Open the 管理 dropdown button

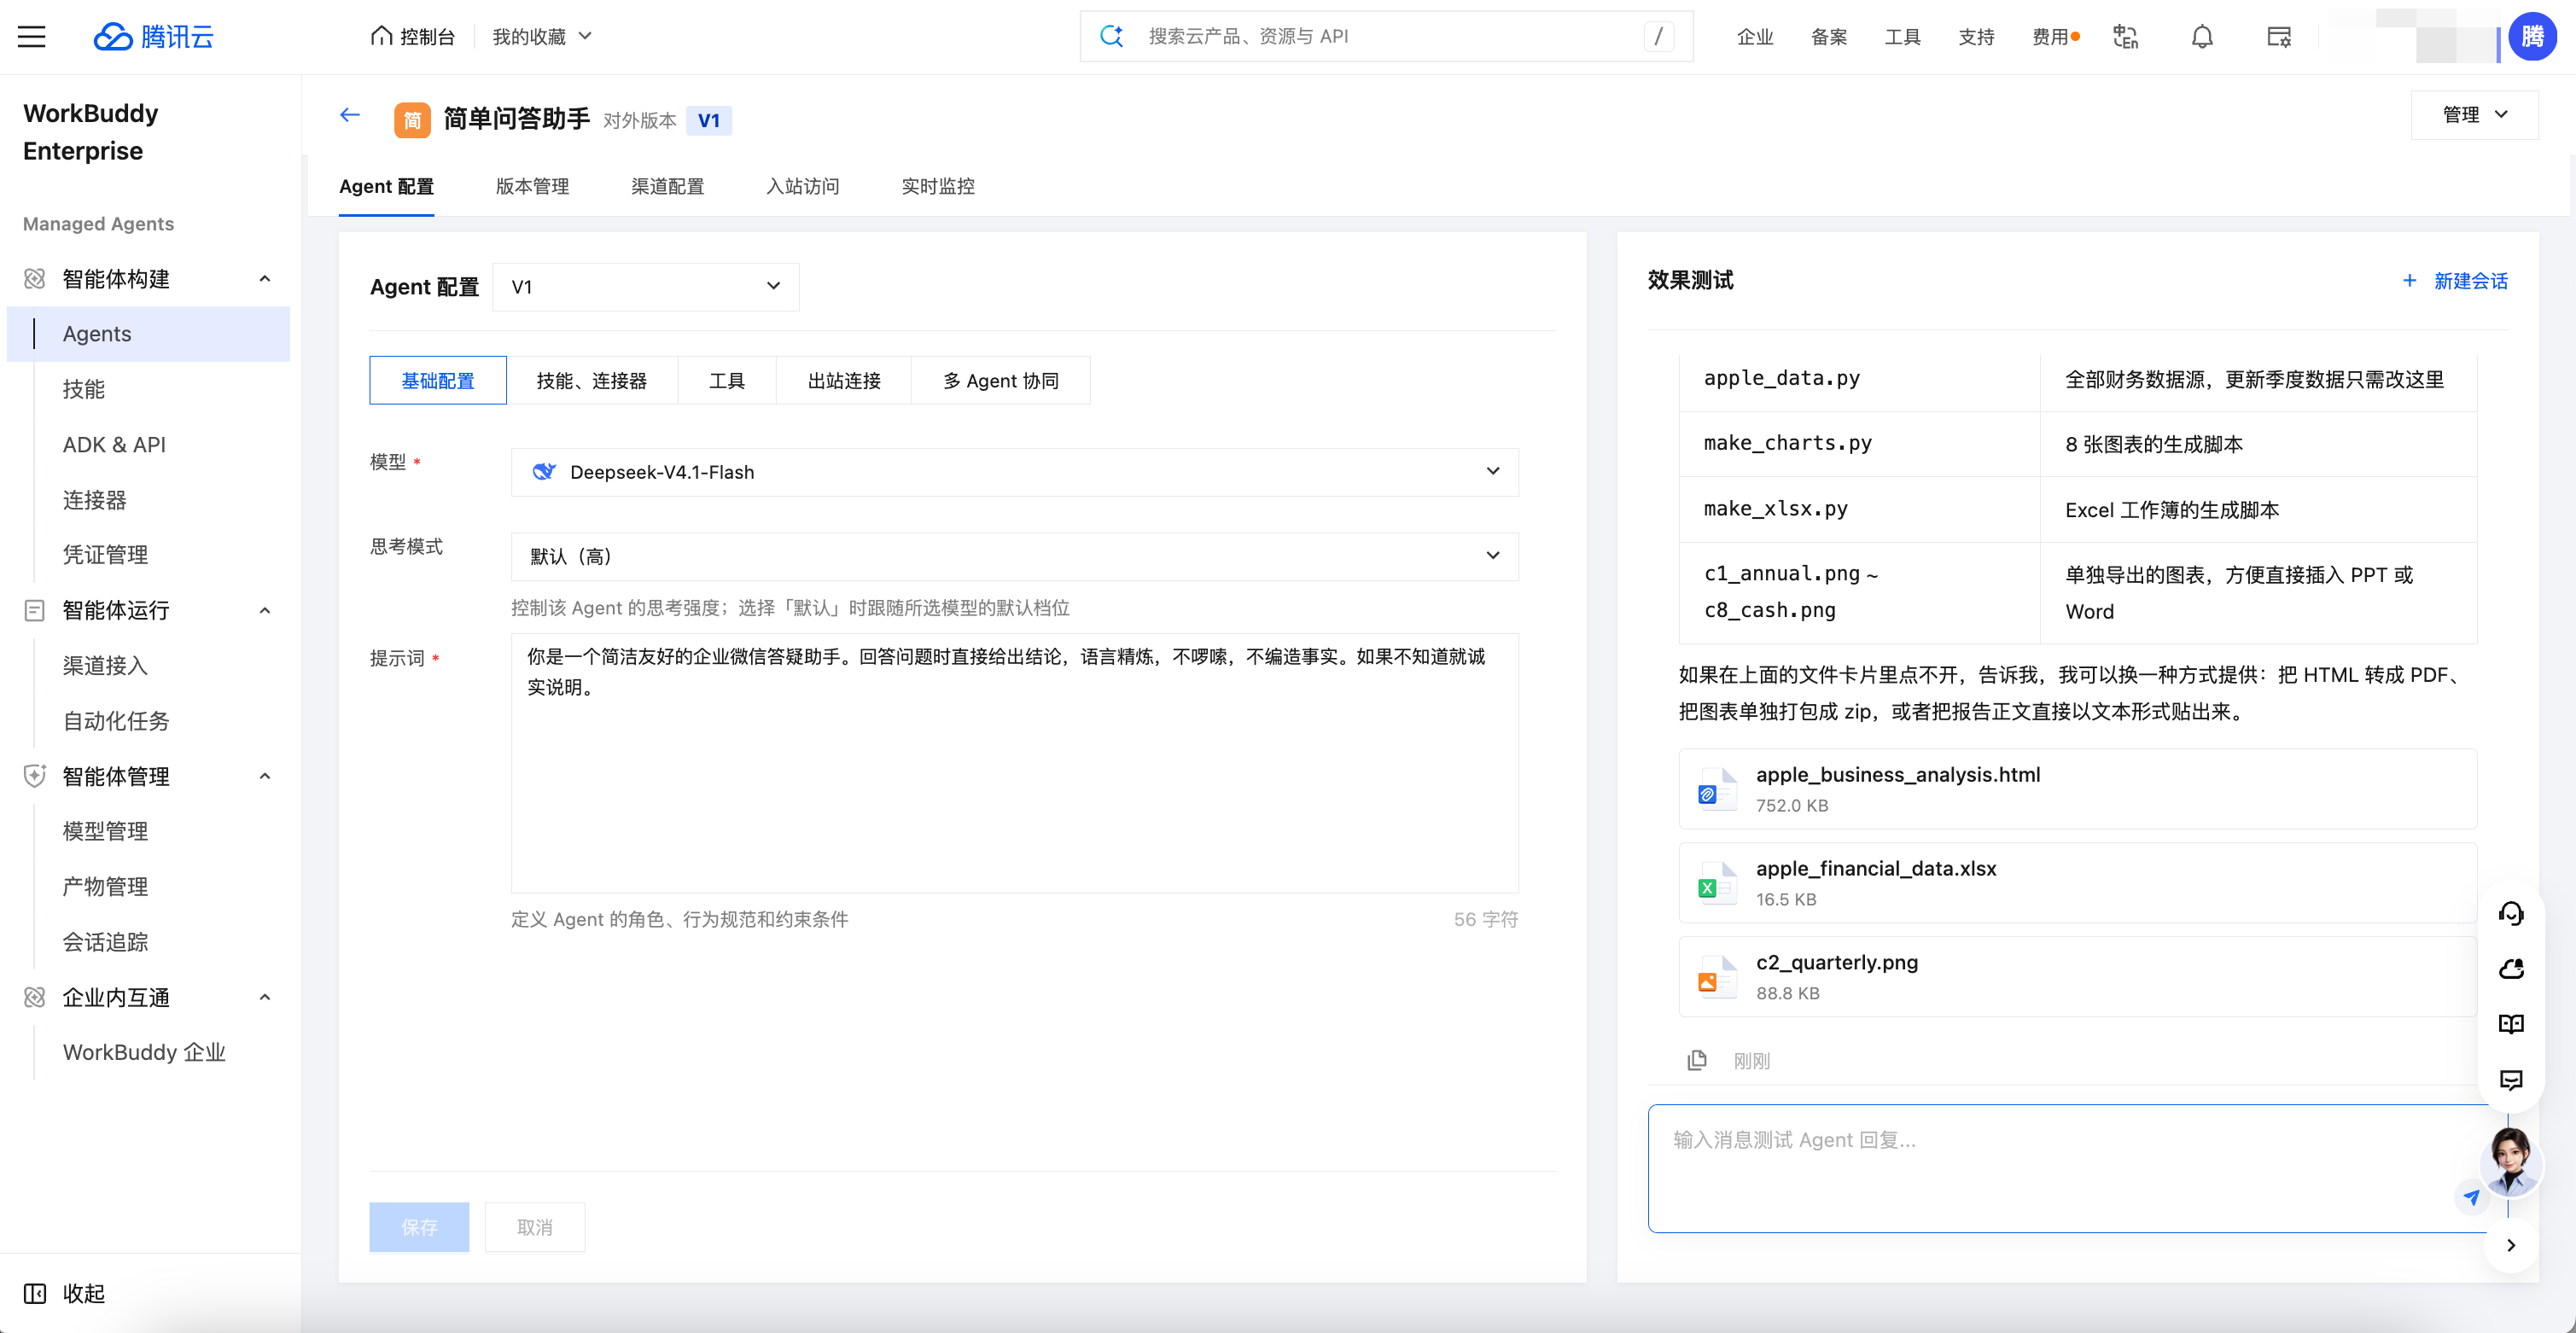click(2474, 115)
